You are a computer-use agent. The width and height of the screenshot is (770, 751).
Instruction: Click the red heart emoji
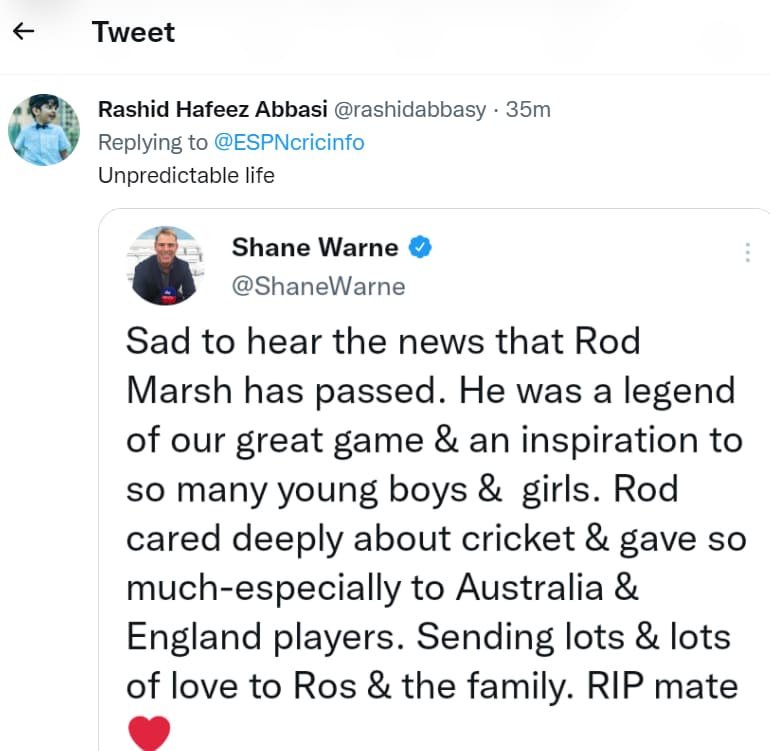pyautogui.click(x=149, y=733)
